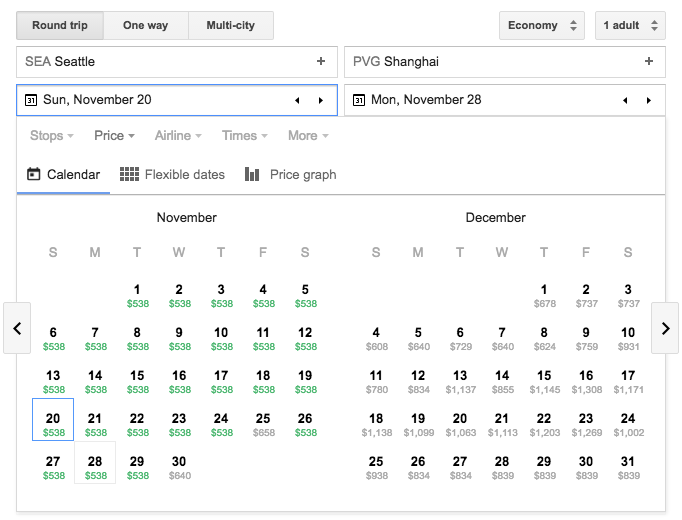Viewport: 682px width, 520px height.
Task: Click the Price graph bar icon
Action: (252, 174)
